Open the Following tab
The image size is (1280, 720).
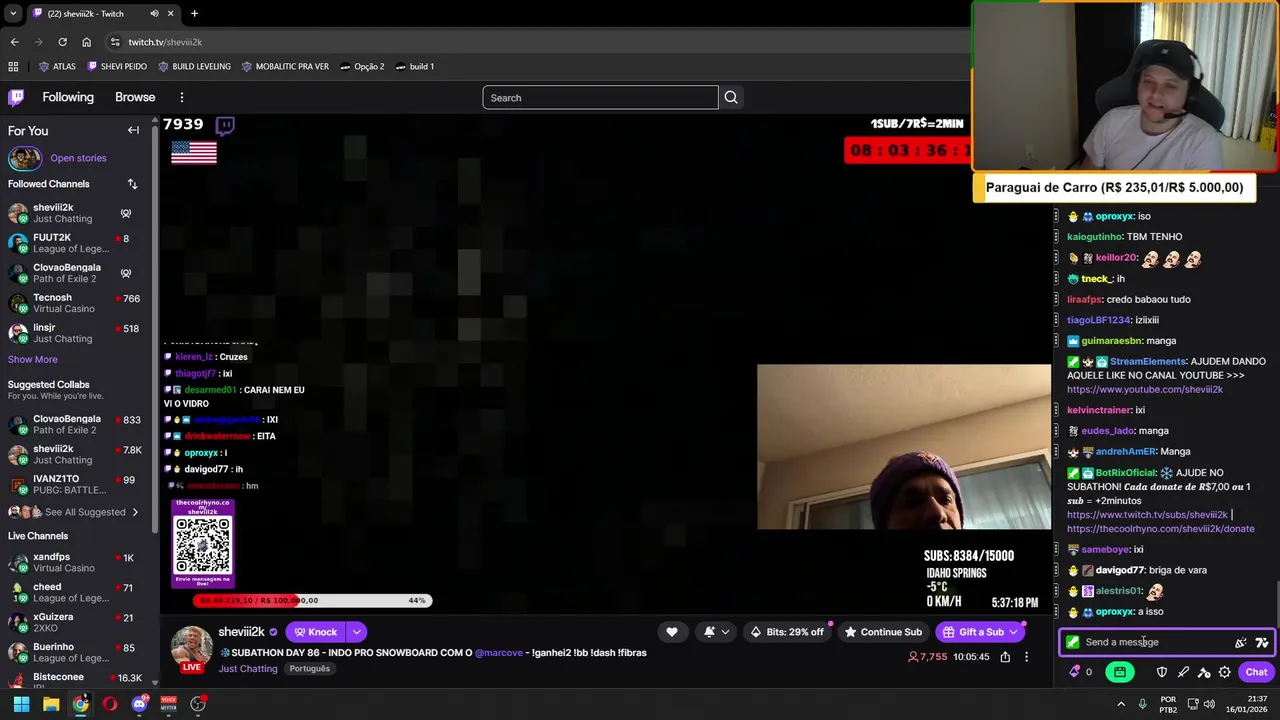pyautogui.click(x=68, y=97)
